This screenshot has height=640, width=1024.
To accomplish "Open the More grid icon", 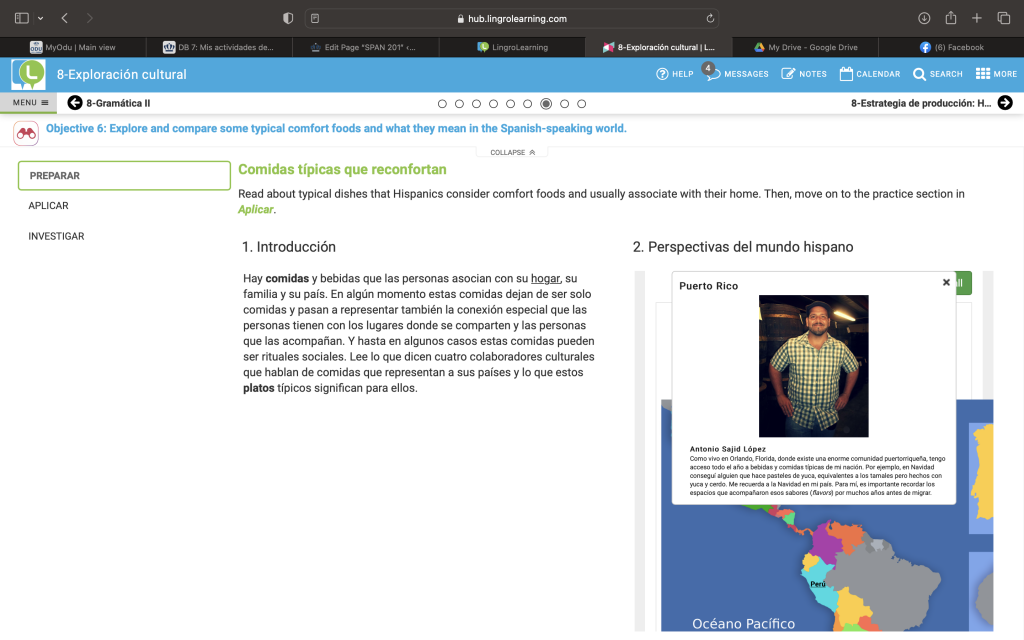I will pyautogui.click(x=982, y=73).
